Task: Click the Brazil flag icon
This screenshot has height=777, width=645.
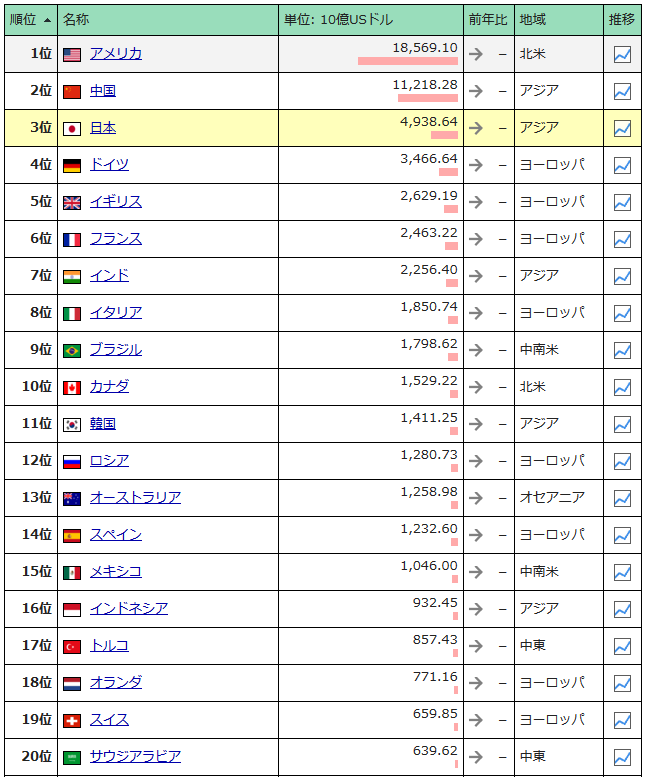Action: point(72,351)
